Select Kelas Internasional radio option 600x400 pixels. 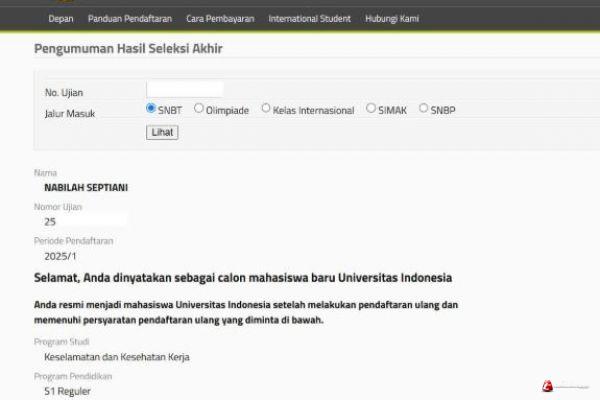(x=266, y=109)
